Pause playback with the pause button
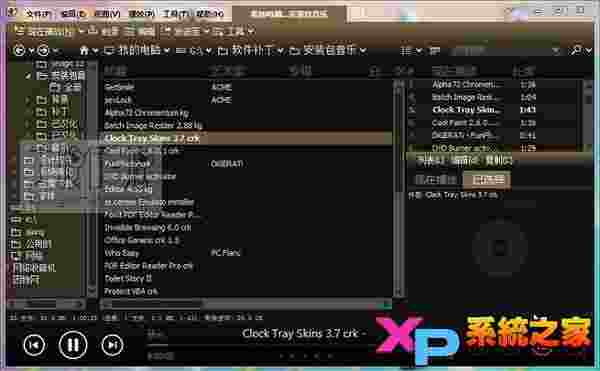600x371 pixels. coord(73,345)
